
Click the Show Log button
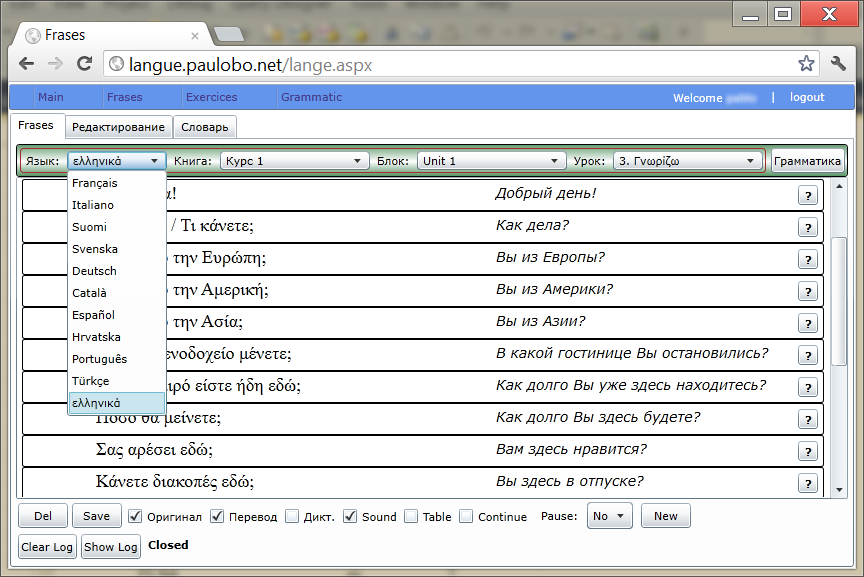[x=111, y=547]
